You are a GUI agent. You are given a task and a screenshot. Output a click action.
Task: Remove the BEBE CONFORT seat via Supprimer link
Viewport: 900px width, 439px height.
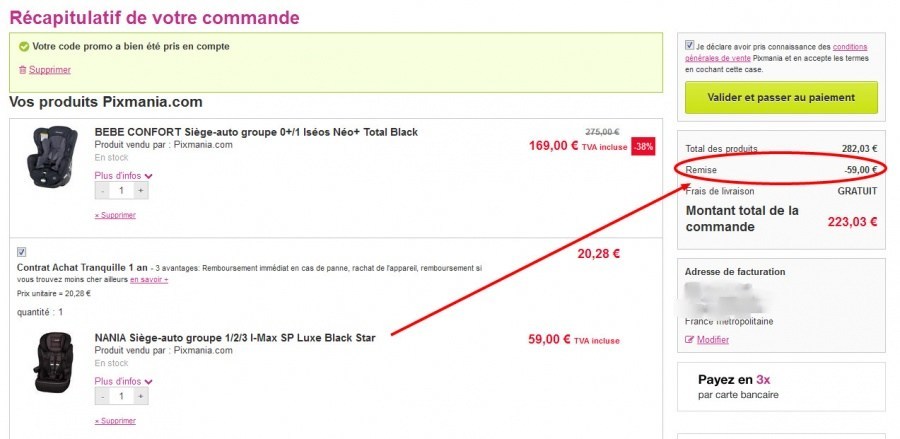(x=115, y=215)
